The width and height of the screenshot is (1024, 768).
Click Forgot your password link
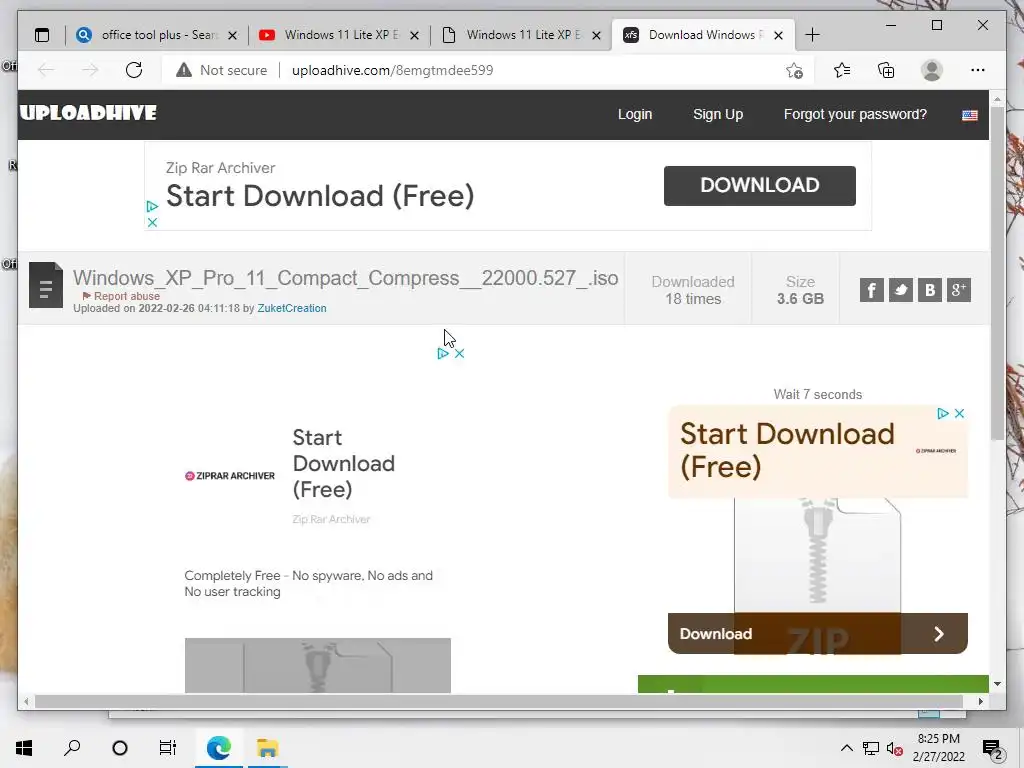coord(855,114)
